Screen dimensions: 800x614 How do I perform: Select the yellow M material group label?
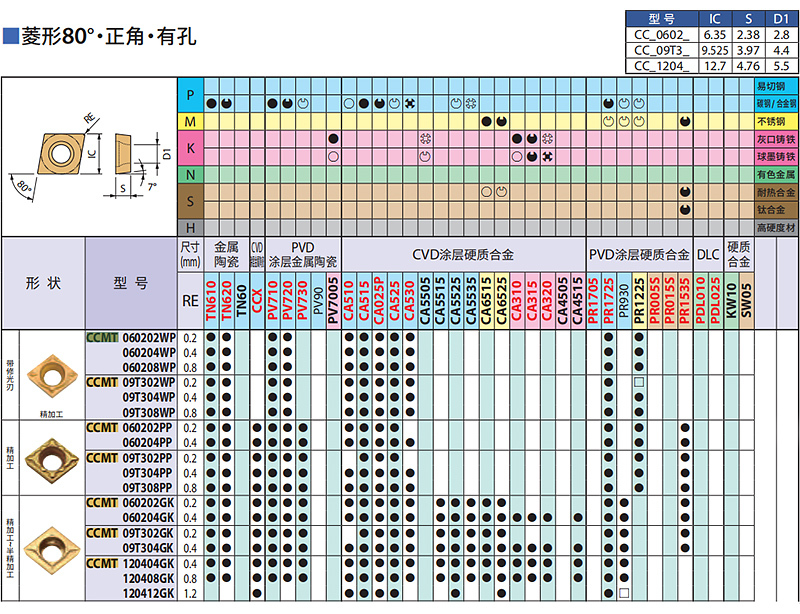[190, 121]
